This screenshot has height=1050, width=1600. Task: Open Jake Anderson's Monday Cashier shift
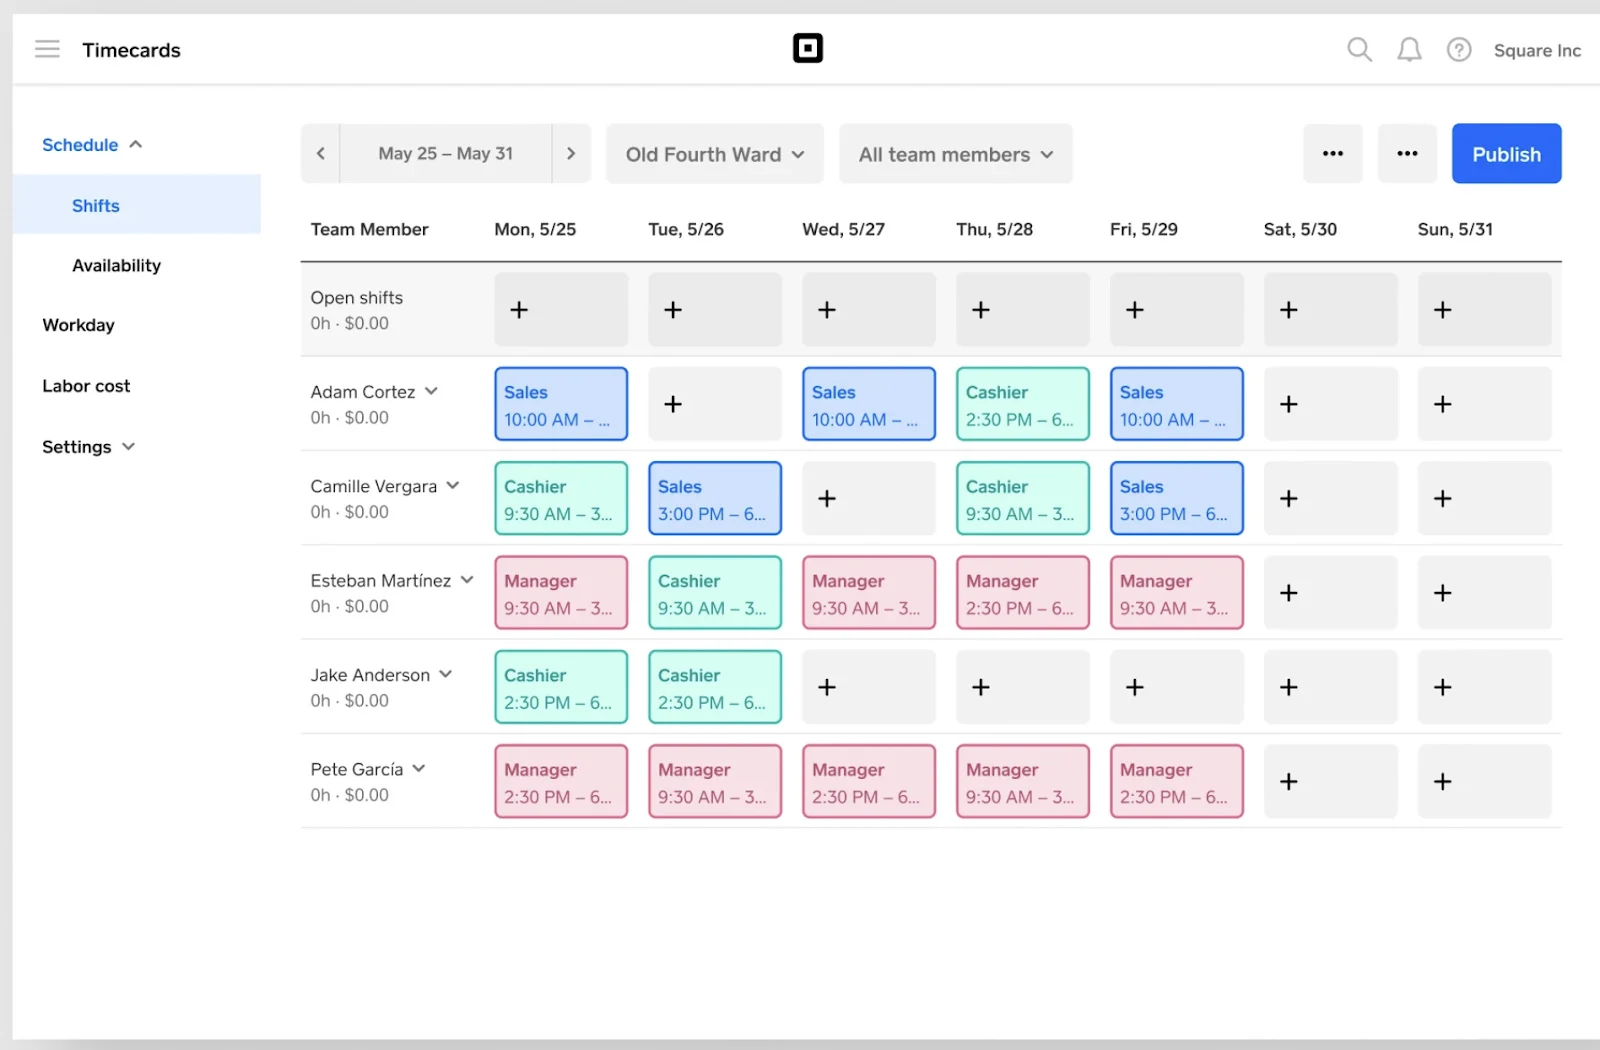pos(561,687)
